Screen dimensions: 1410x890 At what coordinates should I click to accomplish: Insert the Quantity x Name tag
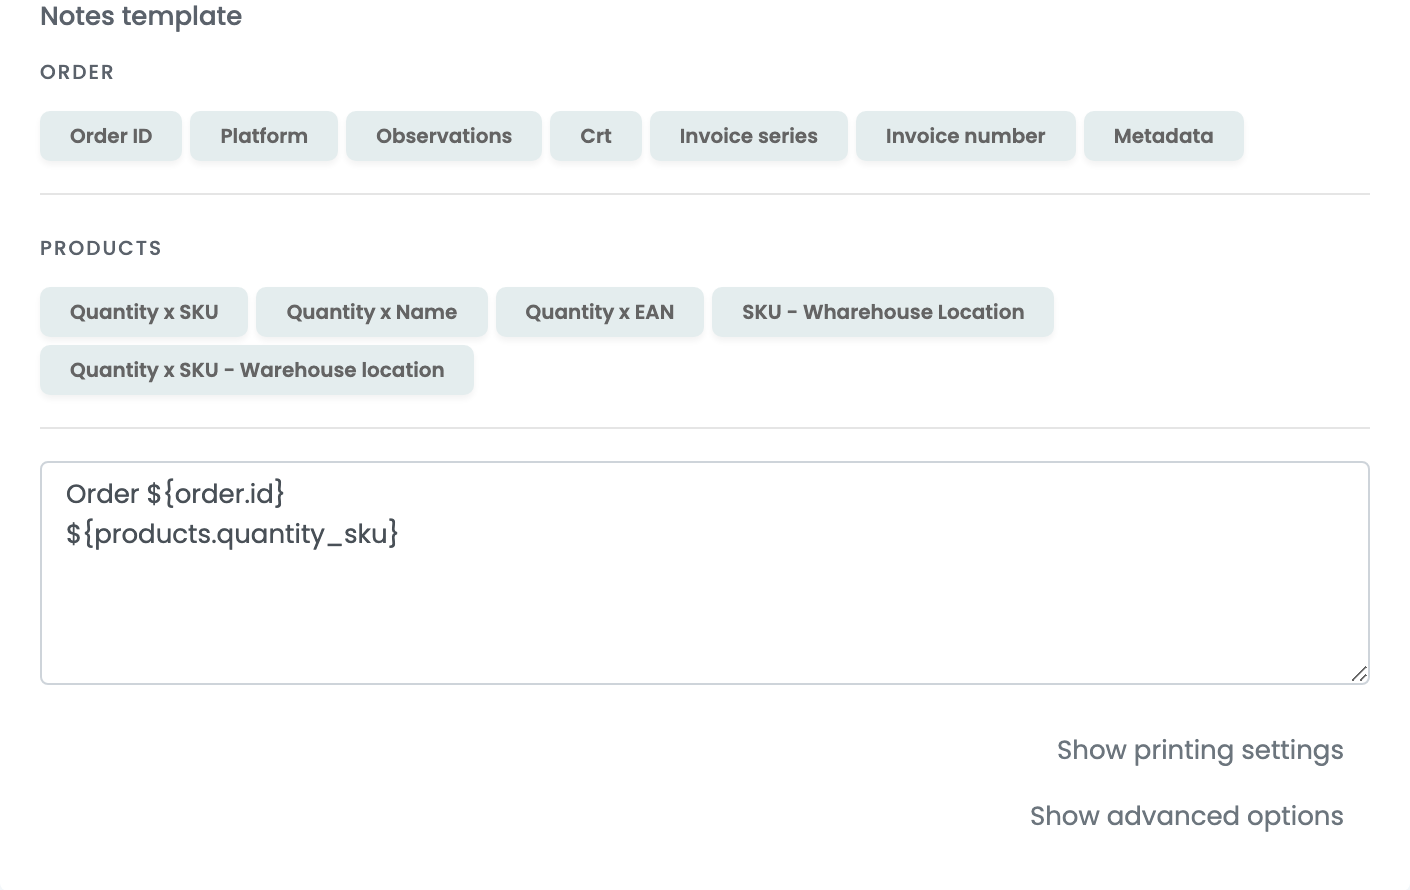click(x=372, y=312)
